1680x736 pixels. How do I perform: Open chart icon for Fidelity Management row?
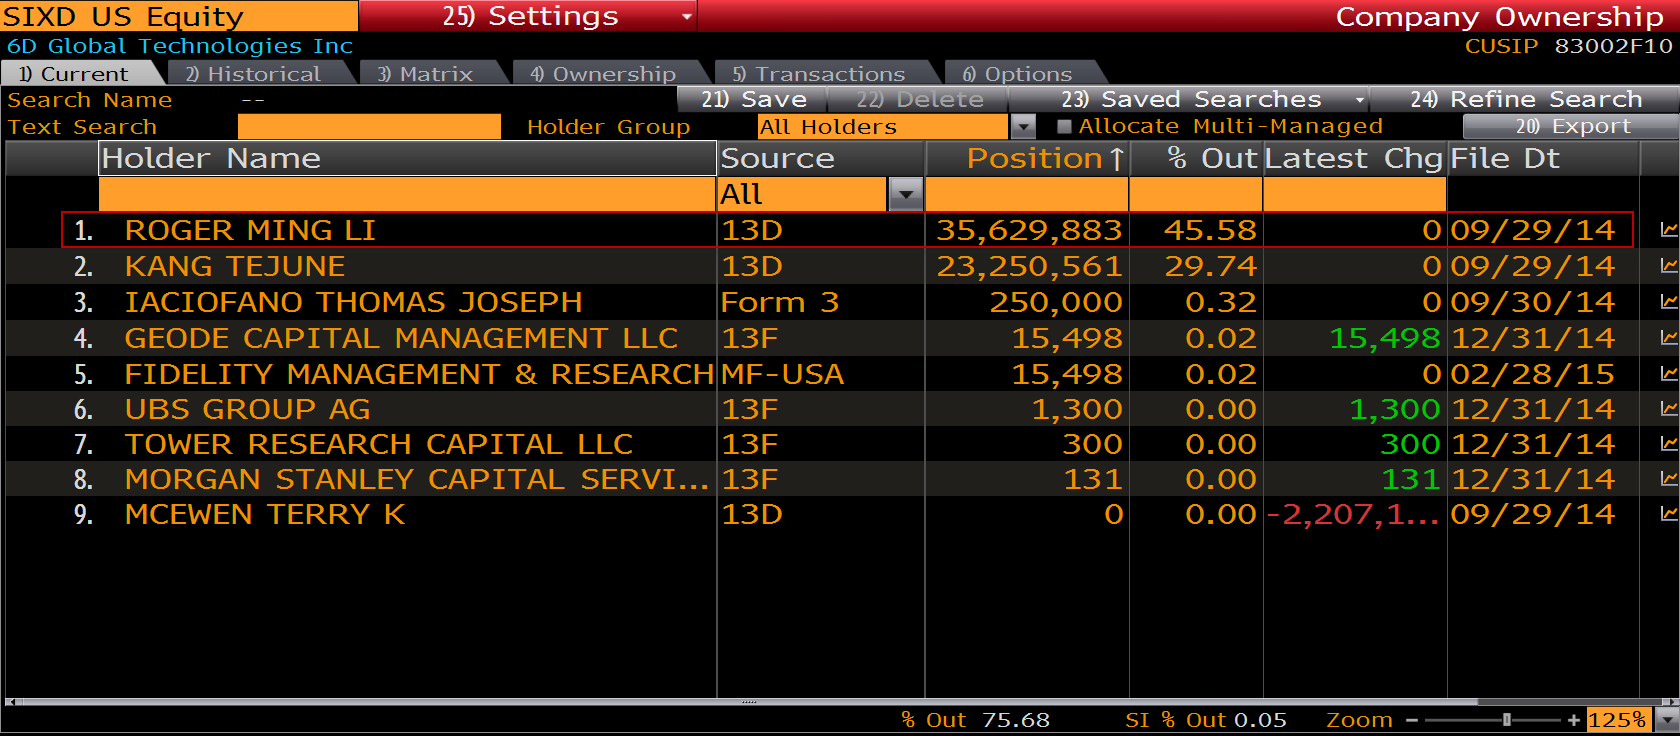pos(1668,374)
